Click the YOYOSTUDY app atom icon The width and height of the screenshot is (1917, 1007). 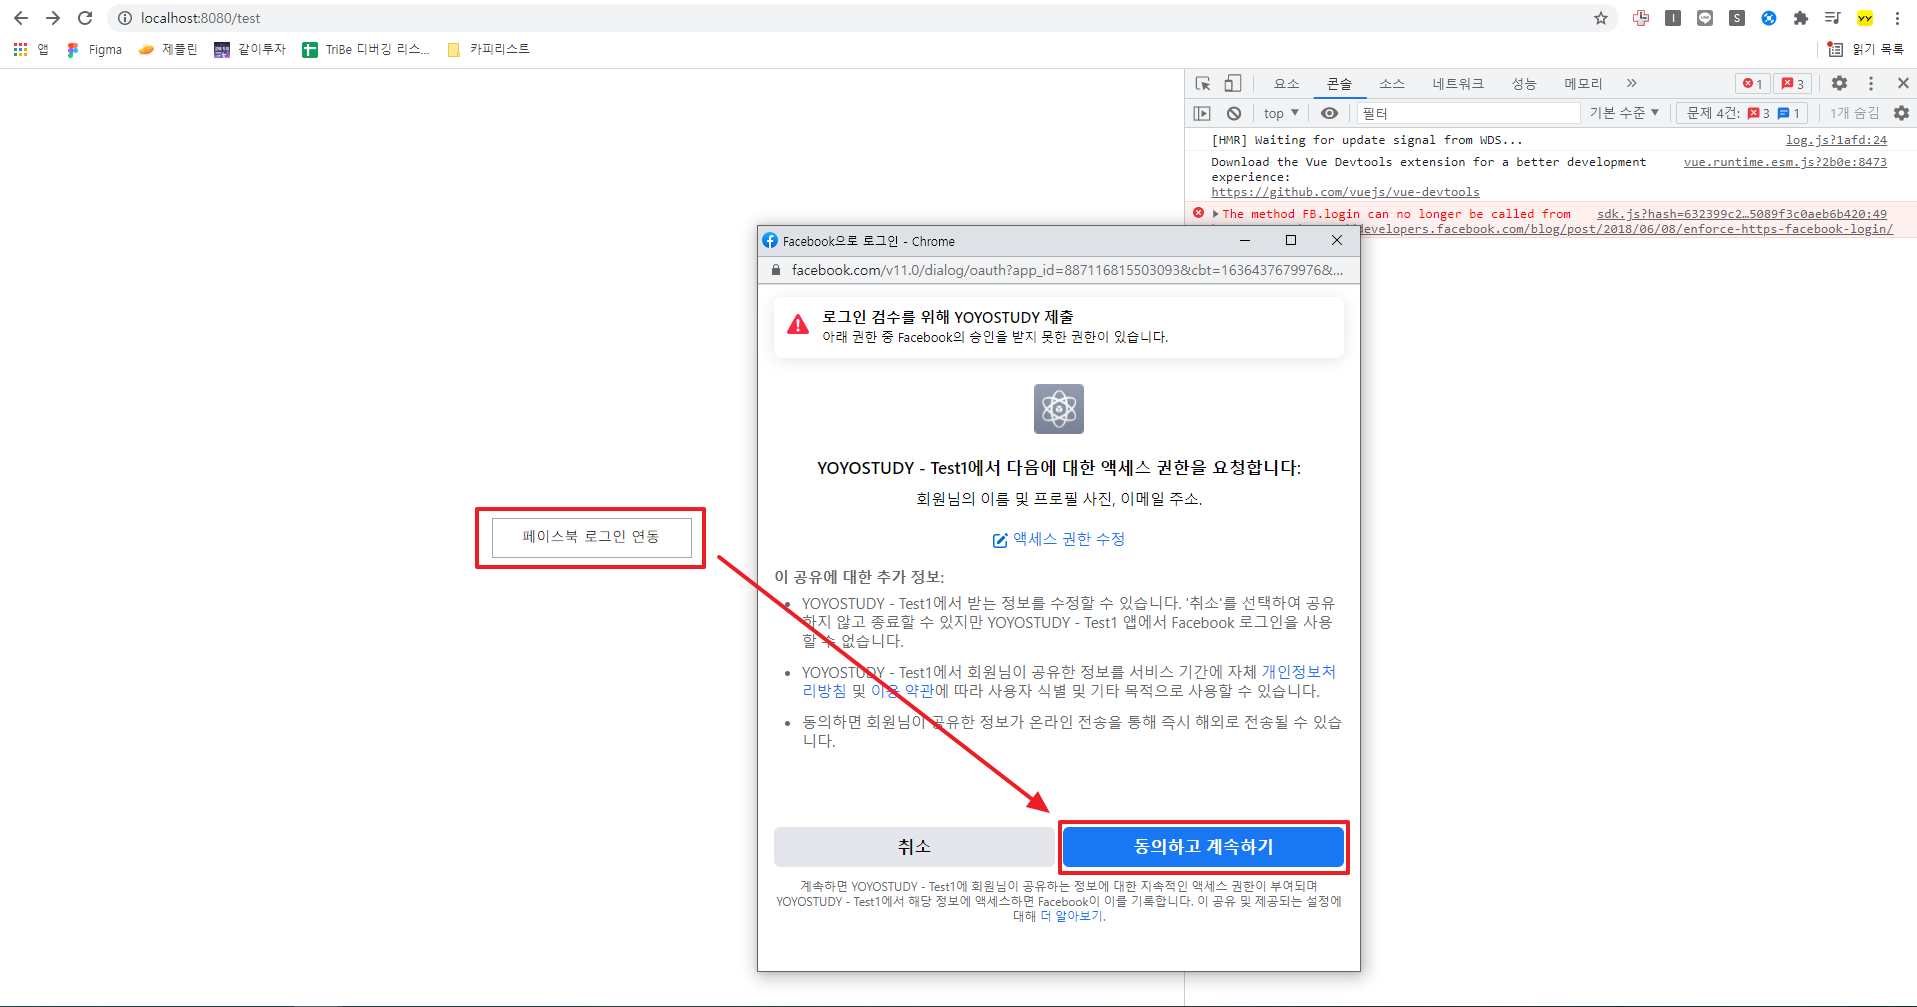[x=1059, y=409]
